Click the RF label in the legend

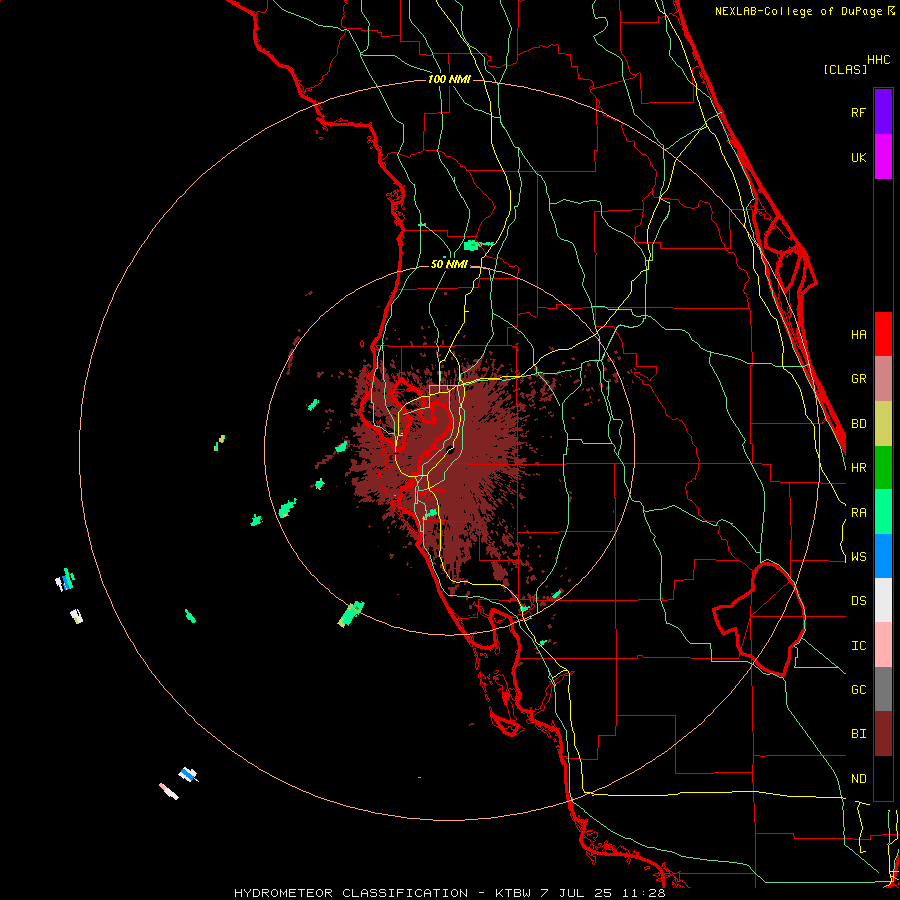(x=858, y=112)
